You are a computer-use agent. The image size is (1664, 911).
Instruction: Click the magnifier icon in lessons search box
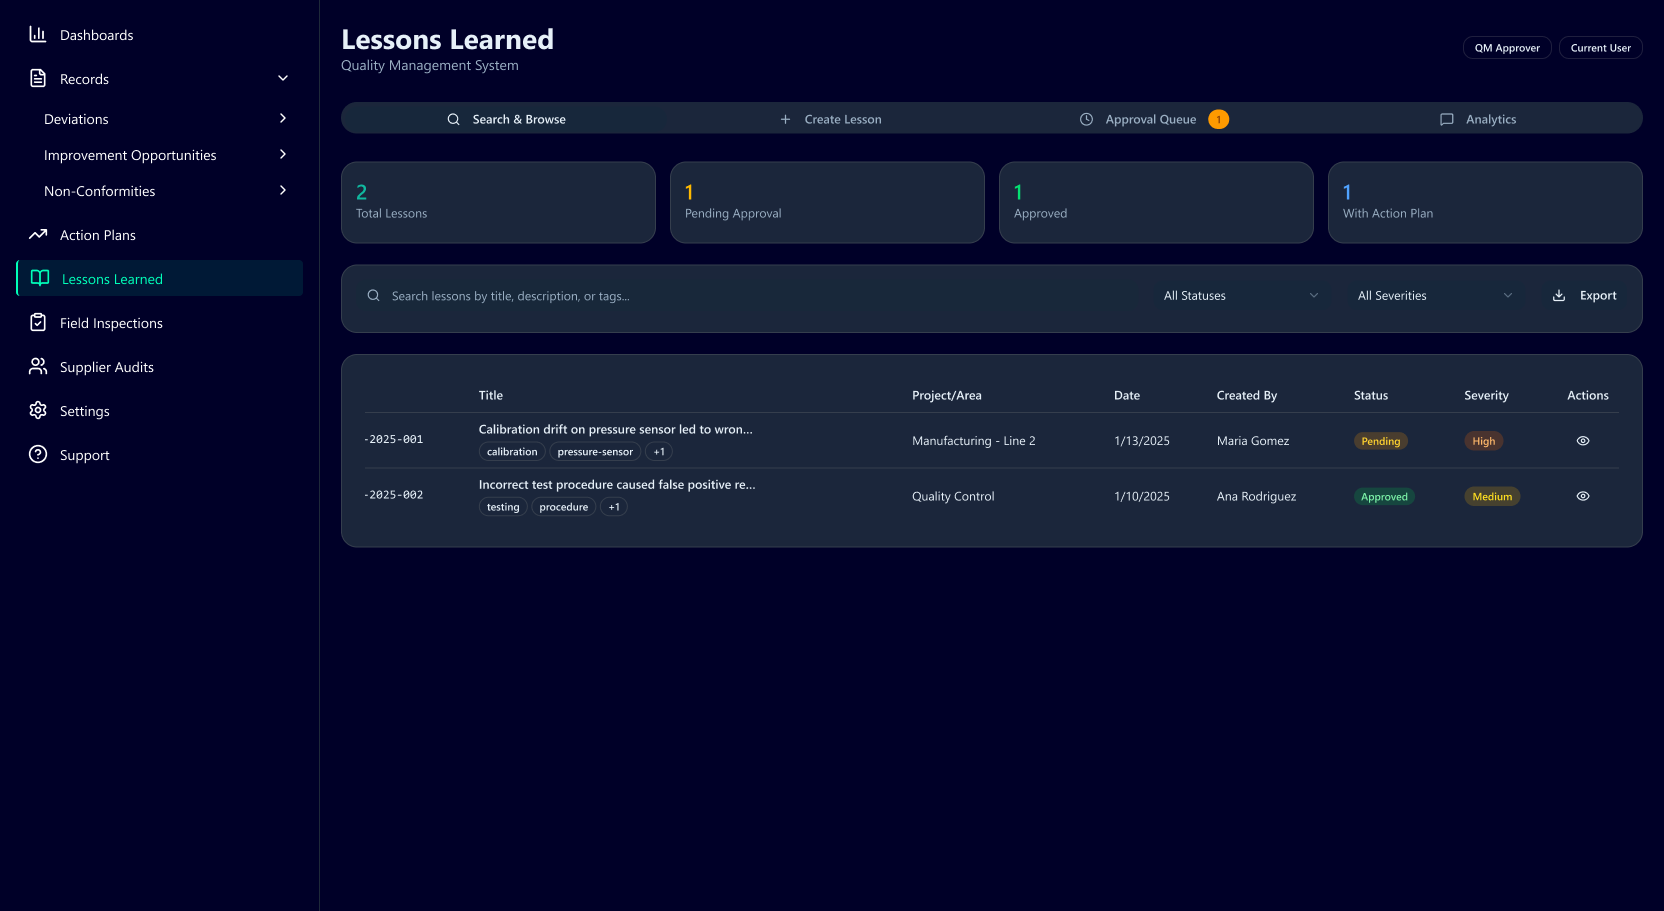(373, 296)
